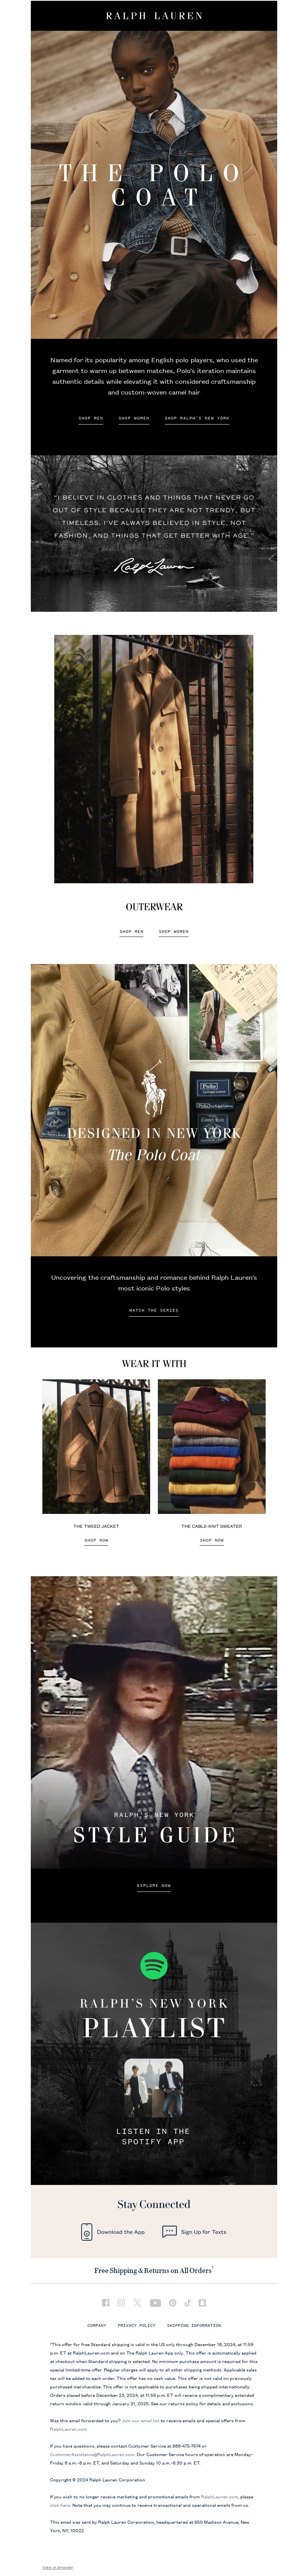The height and width of the screenshot is (2576, 308).
Task: Open the X (Twitter) icon in footer
Action: tap(137, 2303)
